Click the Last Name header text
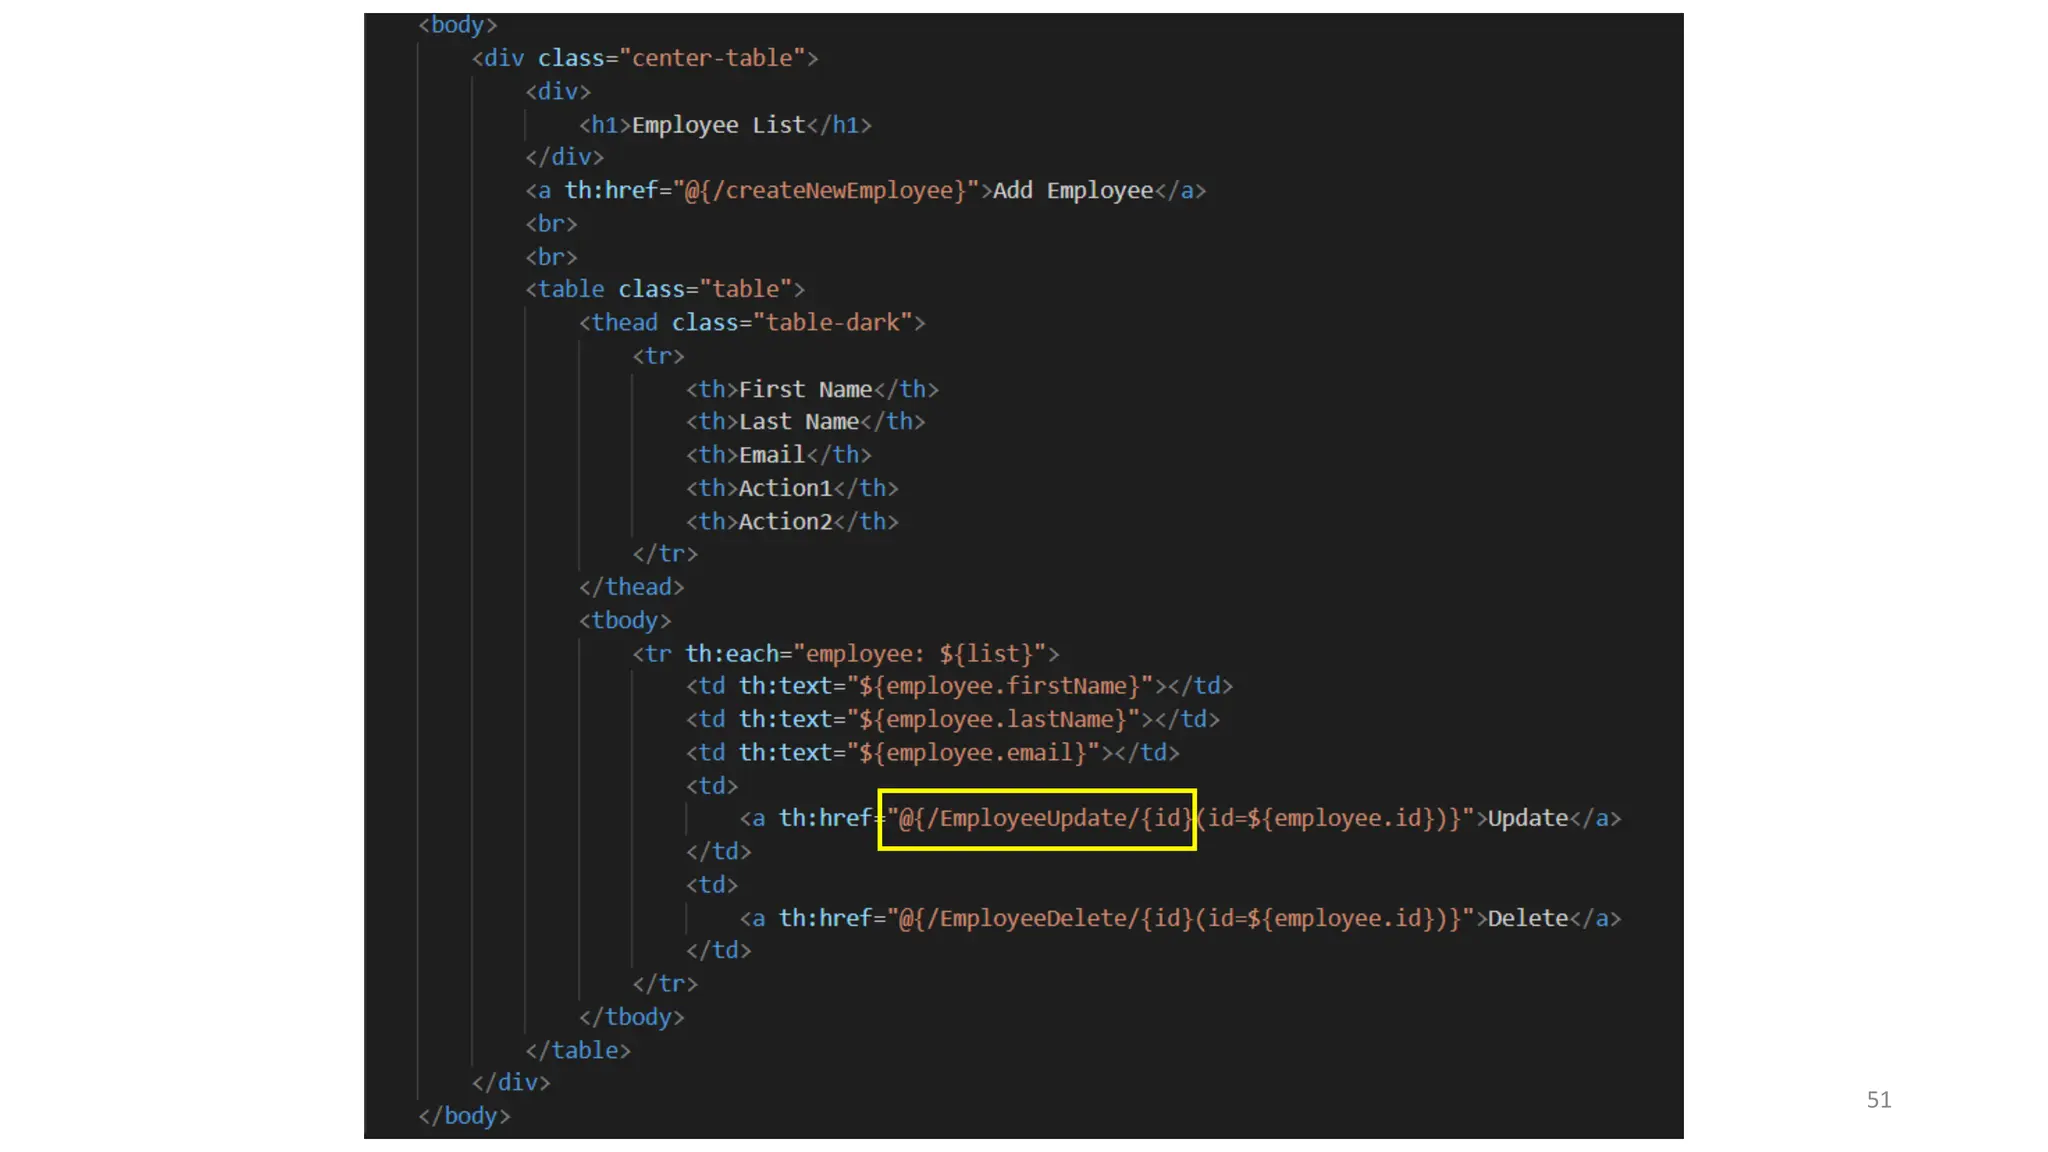This screenshot has width=2048, height=1152. (798, 422)
